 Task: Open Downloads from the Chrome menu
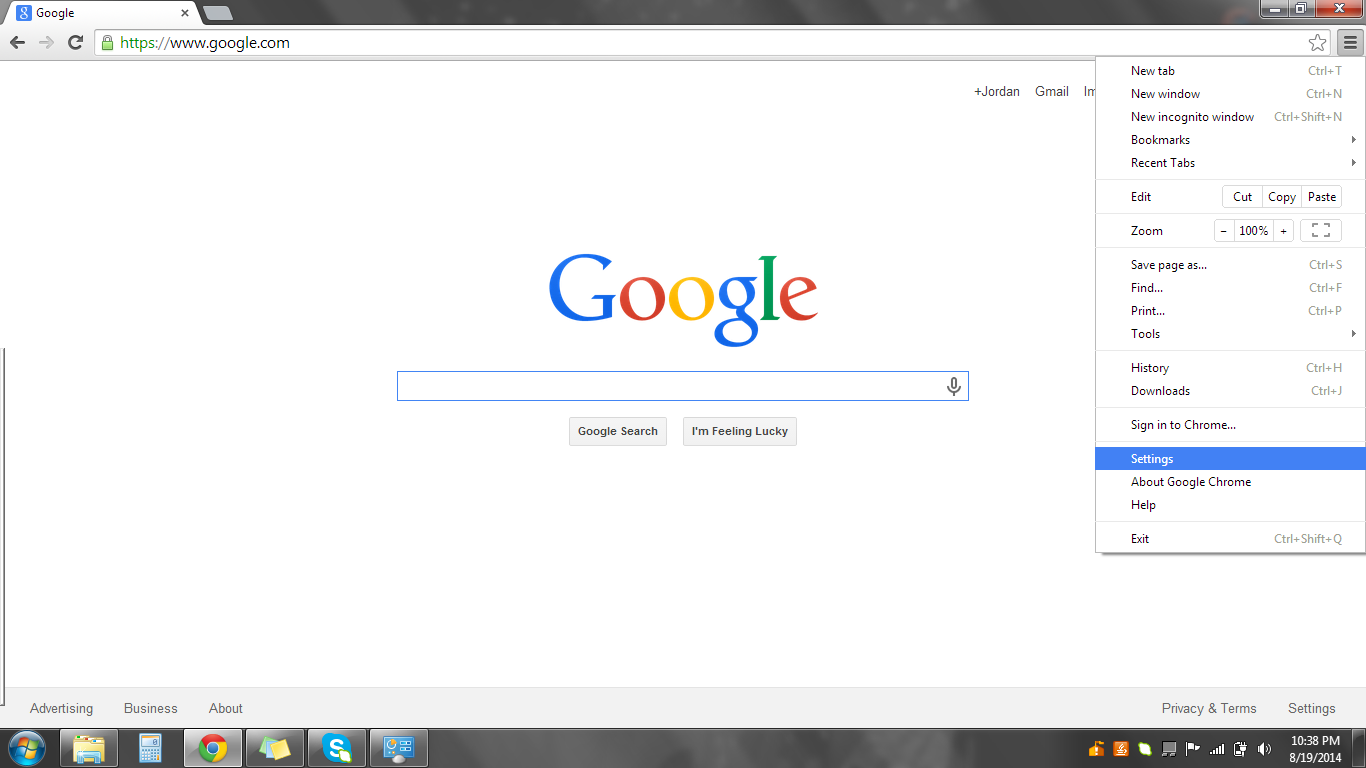[x=1231, y=391]
